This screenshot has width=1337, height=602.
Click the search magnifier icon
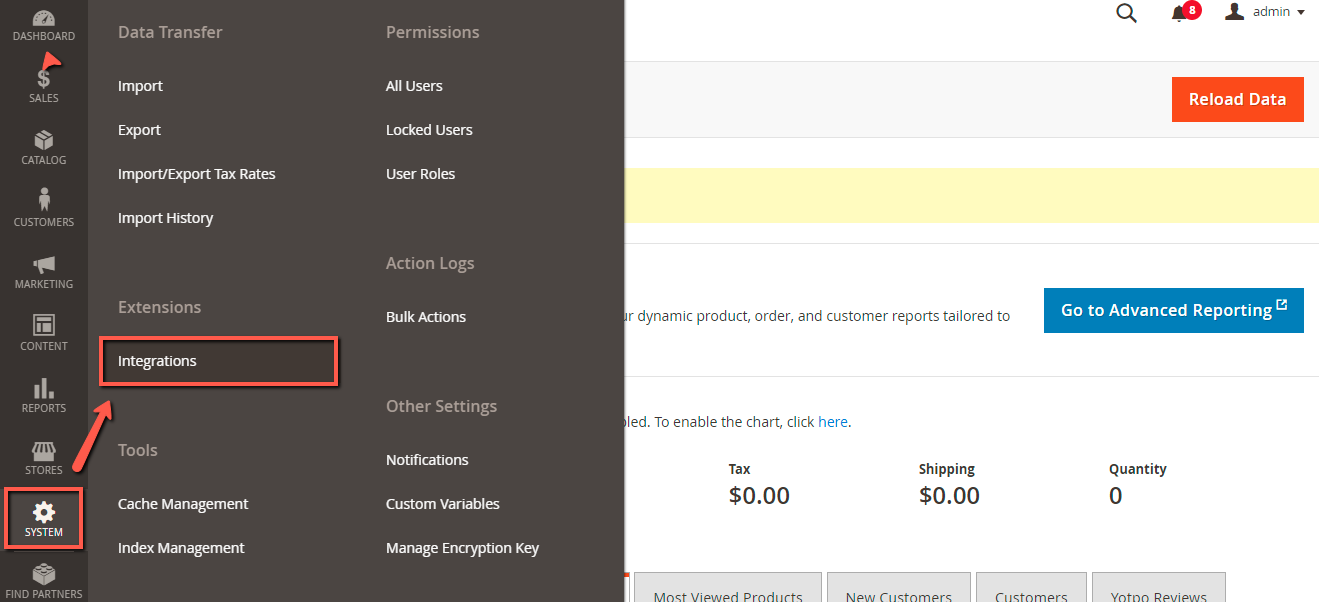point(1126,13)
